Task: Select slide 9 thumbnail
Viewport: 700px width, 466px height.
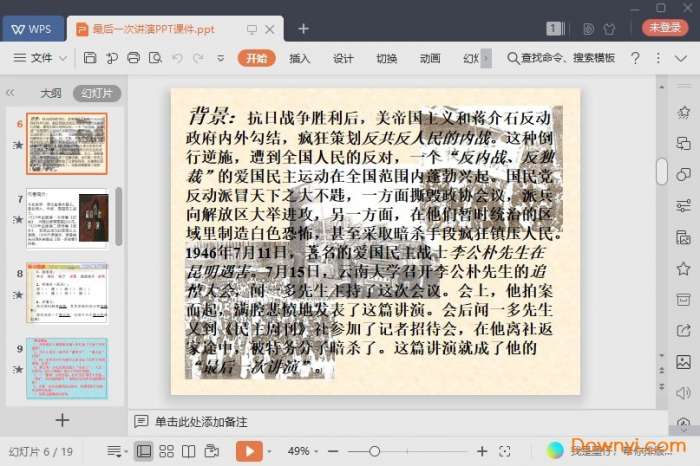Action: click(x=67, y=368)
